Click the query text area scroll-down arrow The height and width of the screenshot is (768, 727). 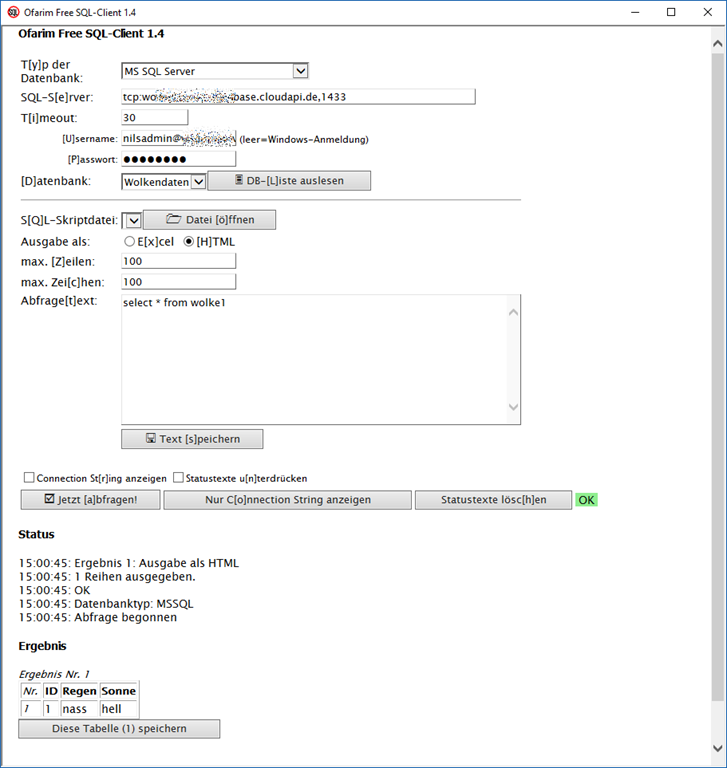[513, 407]
